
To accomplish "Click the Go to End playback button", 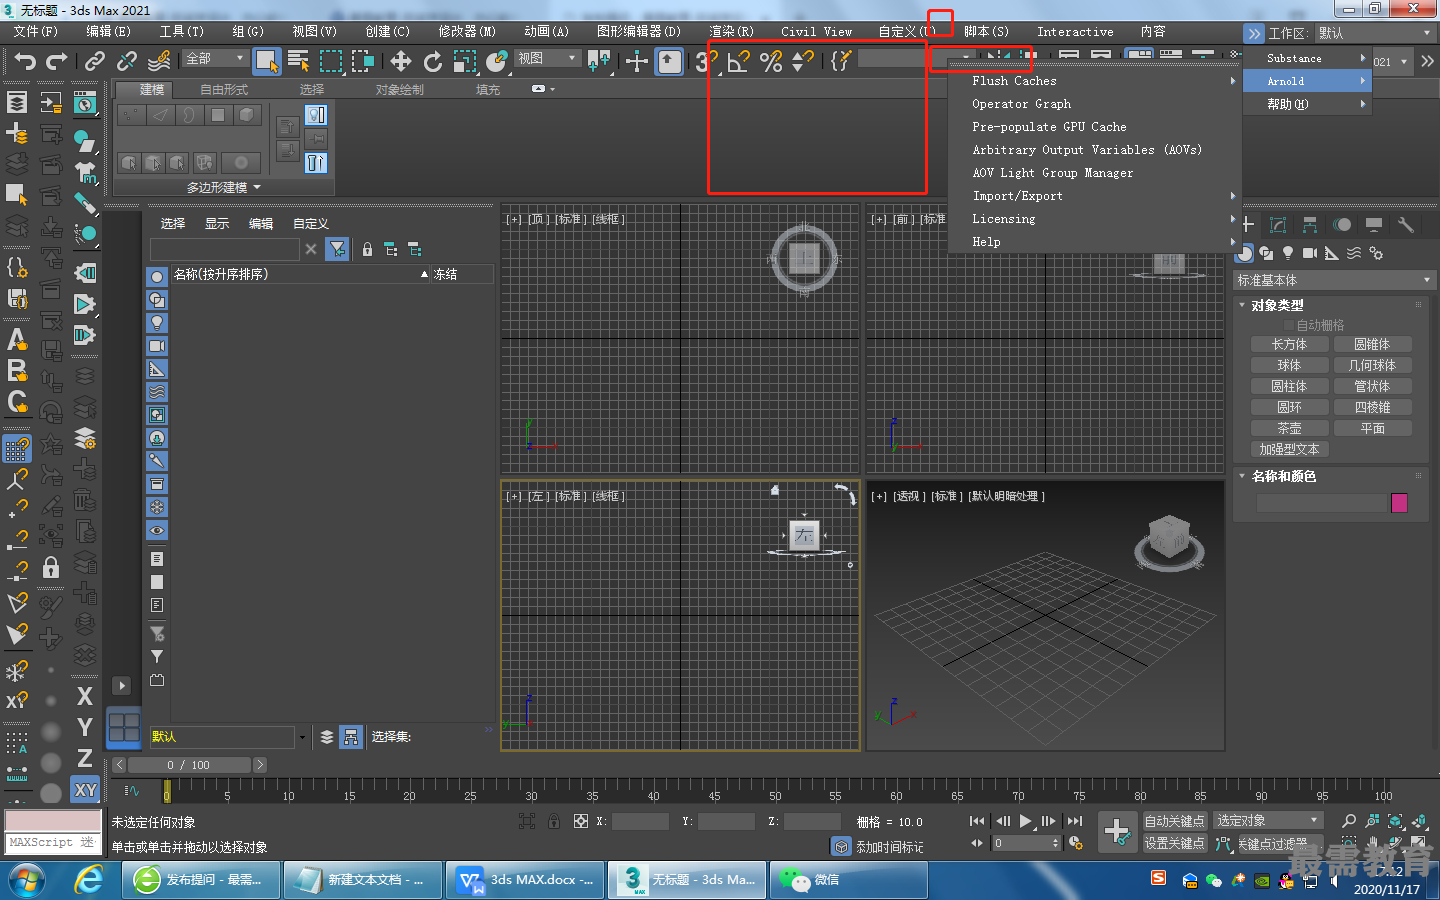I will click(x=1075, y=821).
